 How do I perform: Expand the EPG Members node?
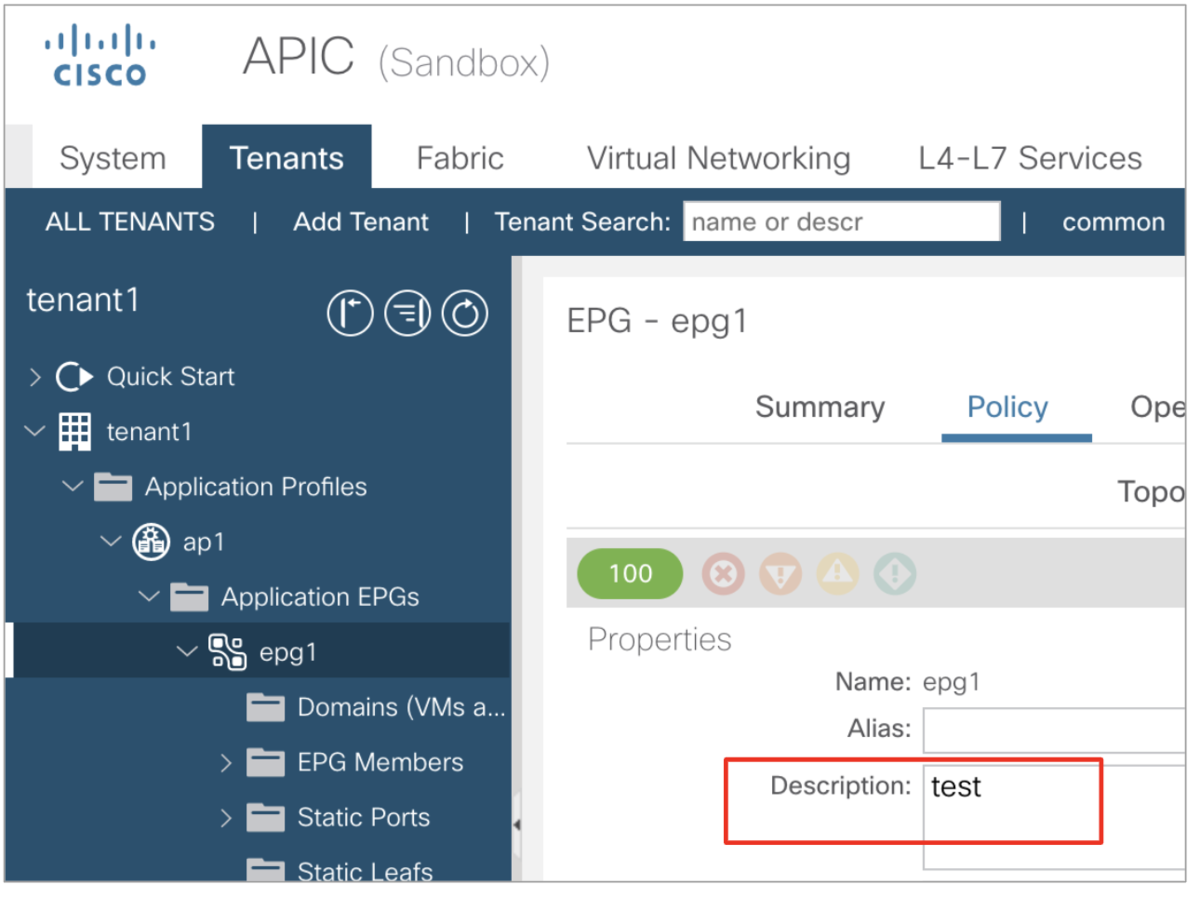click(226, 763)
